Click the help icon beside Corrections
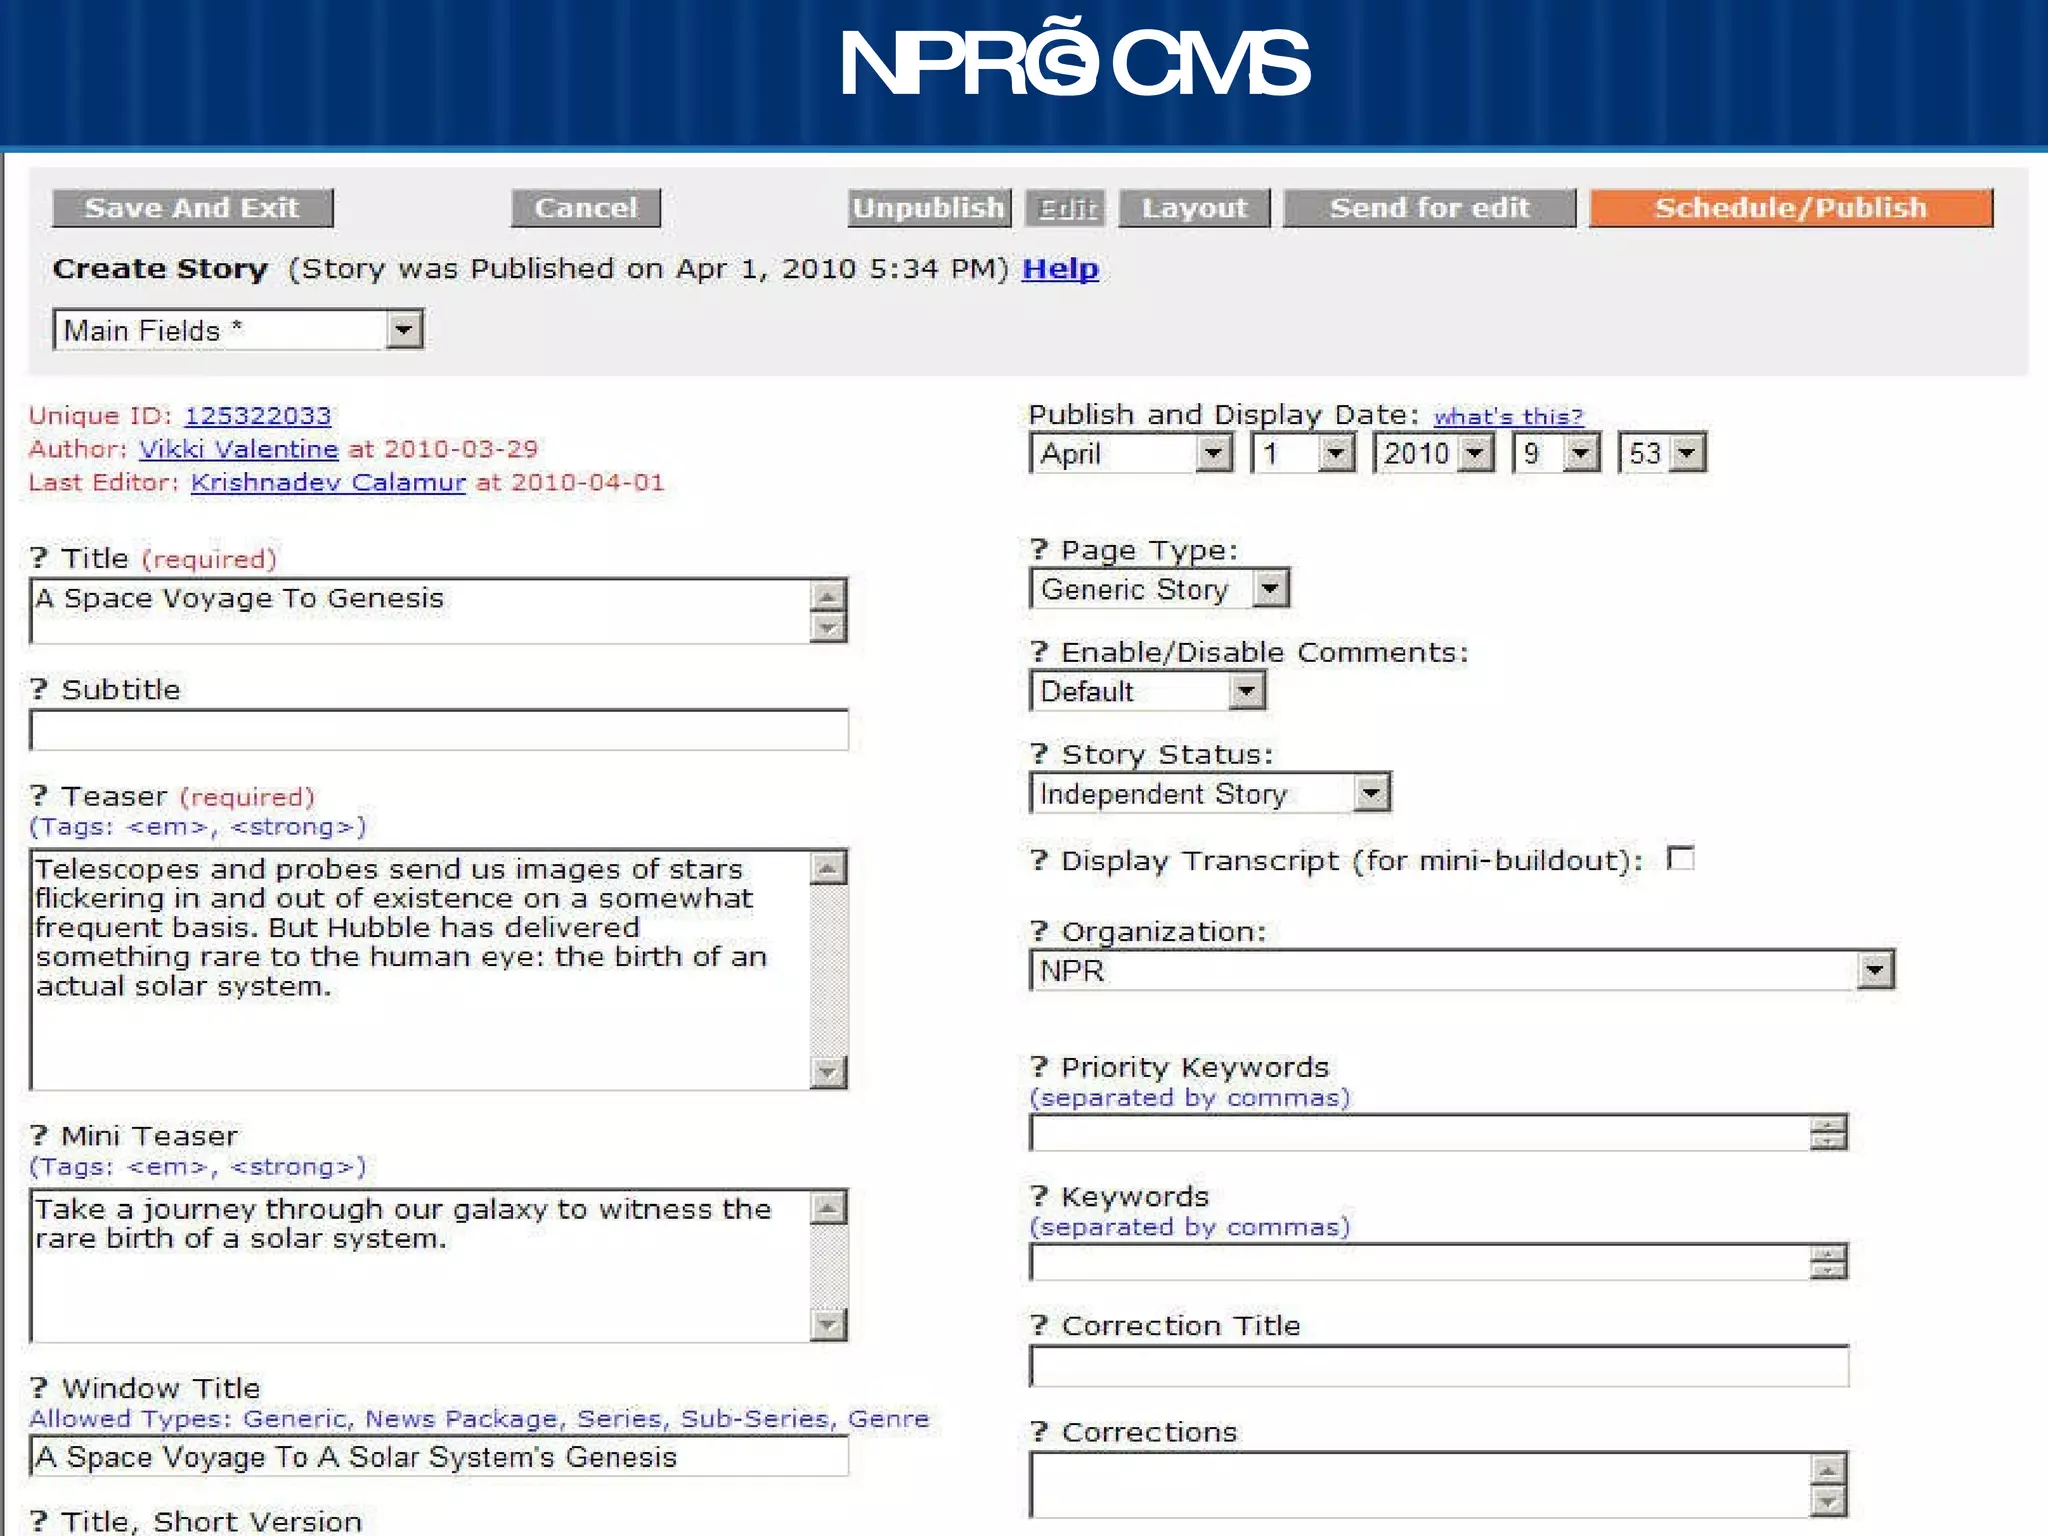This screenshot has width=2048, height=1536. (1039, 1432)
